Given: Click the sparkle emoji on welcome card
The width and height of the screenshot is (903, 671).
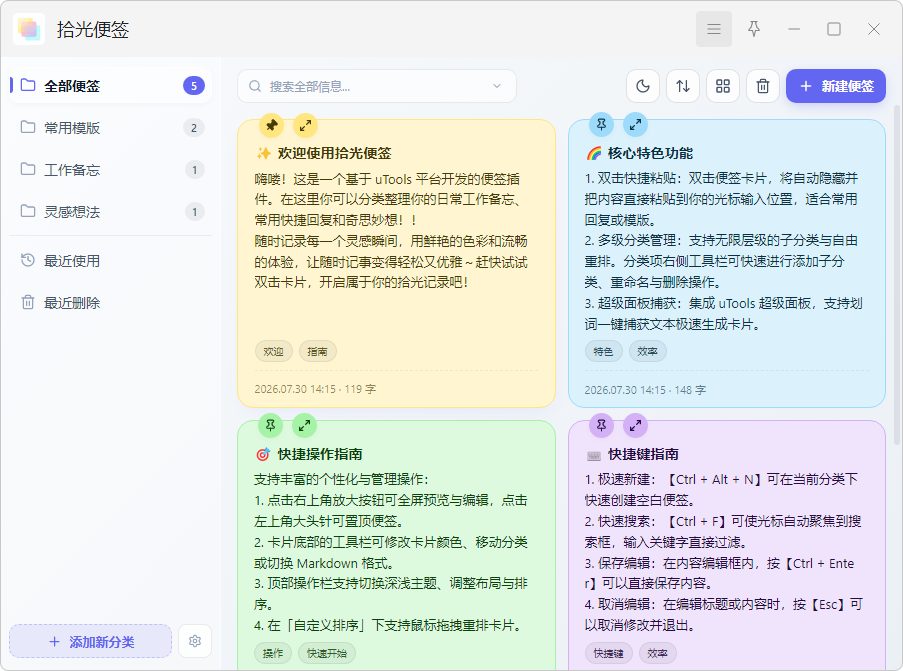Looking at the screenshot, I should (263, 153).
